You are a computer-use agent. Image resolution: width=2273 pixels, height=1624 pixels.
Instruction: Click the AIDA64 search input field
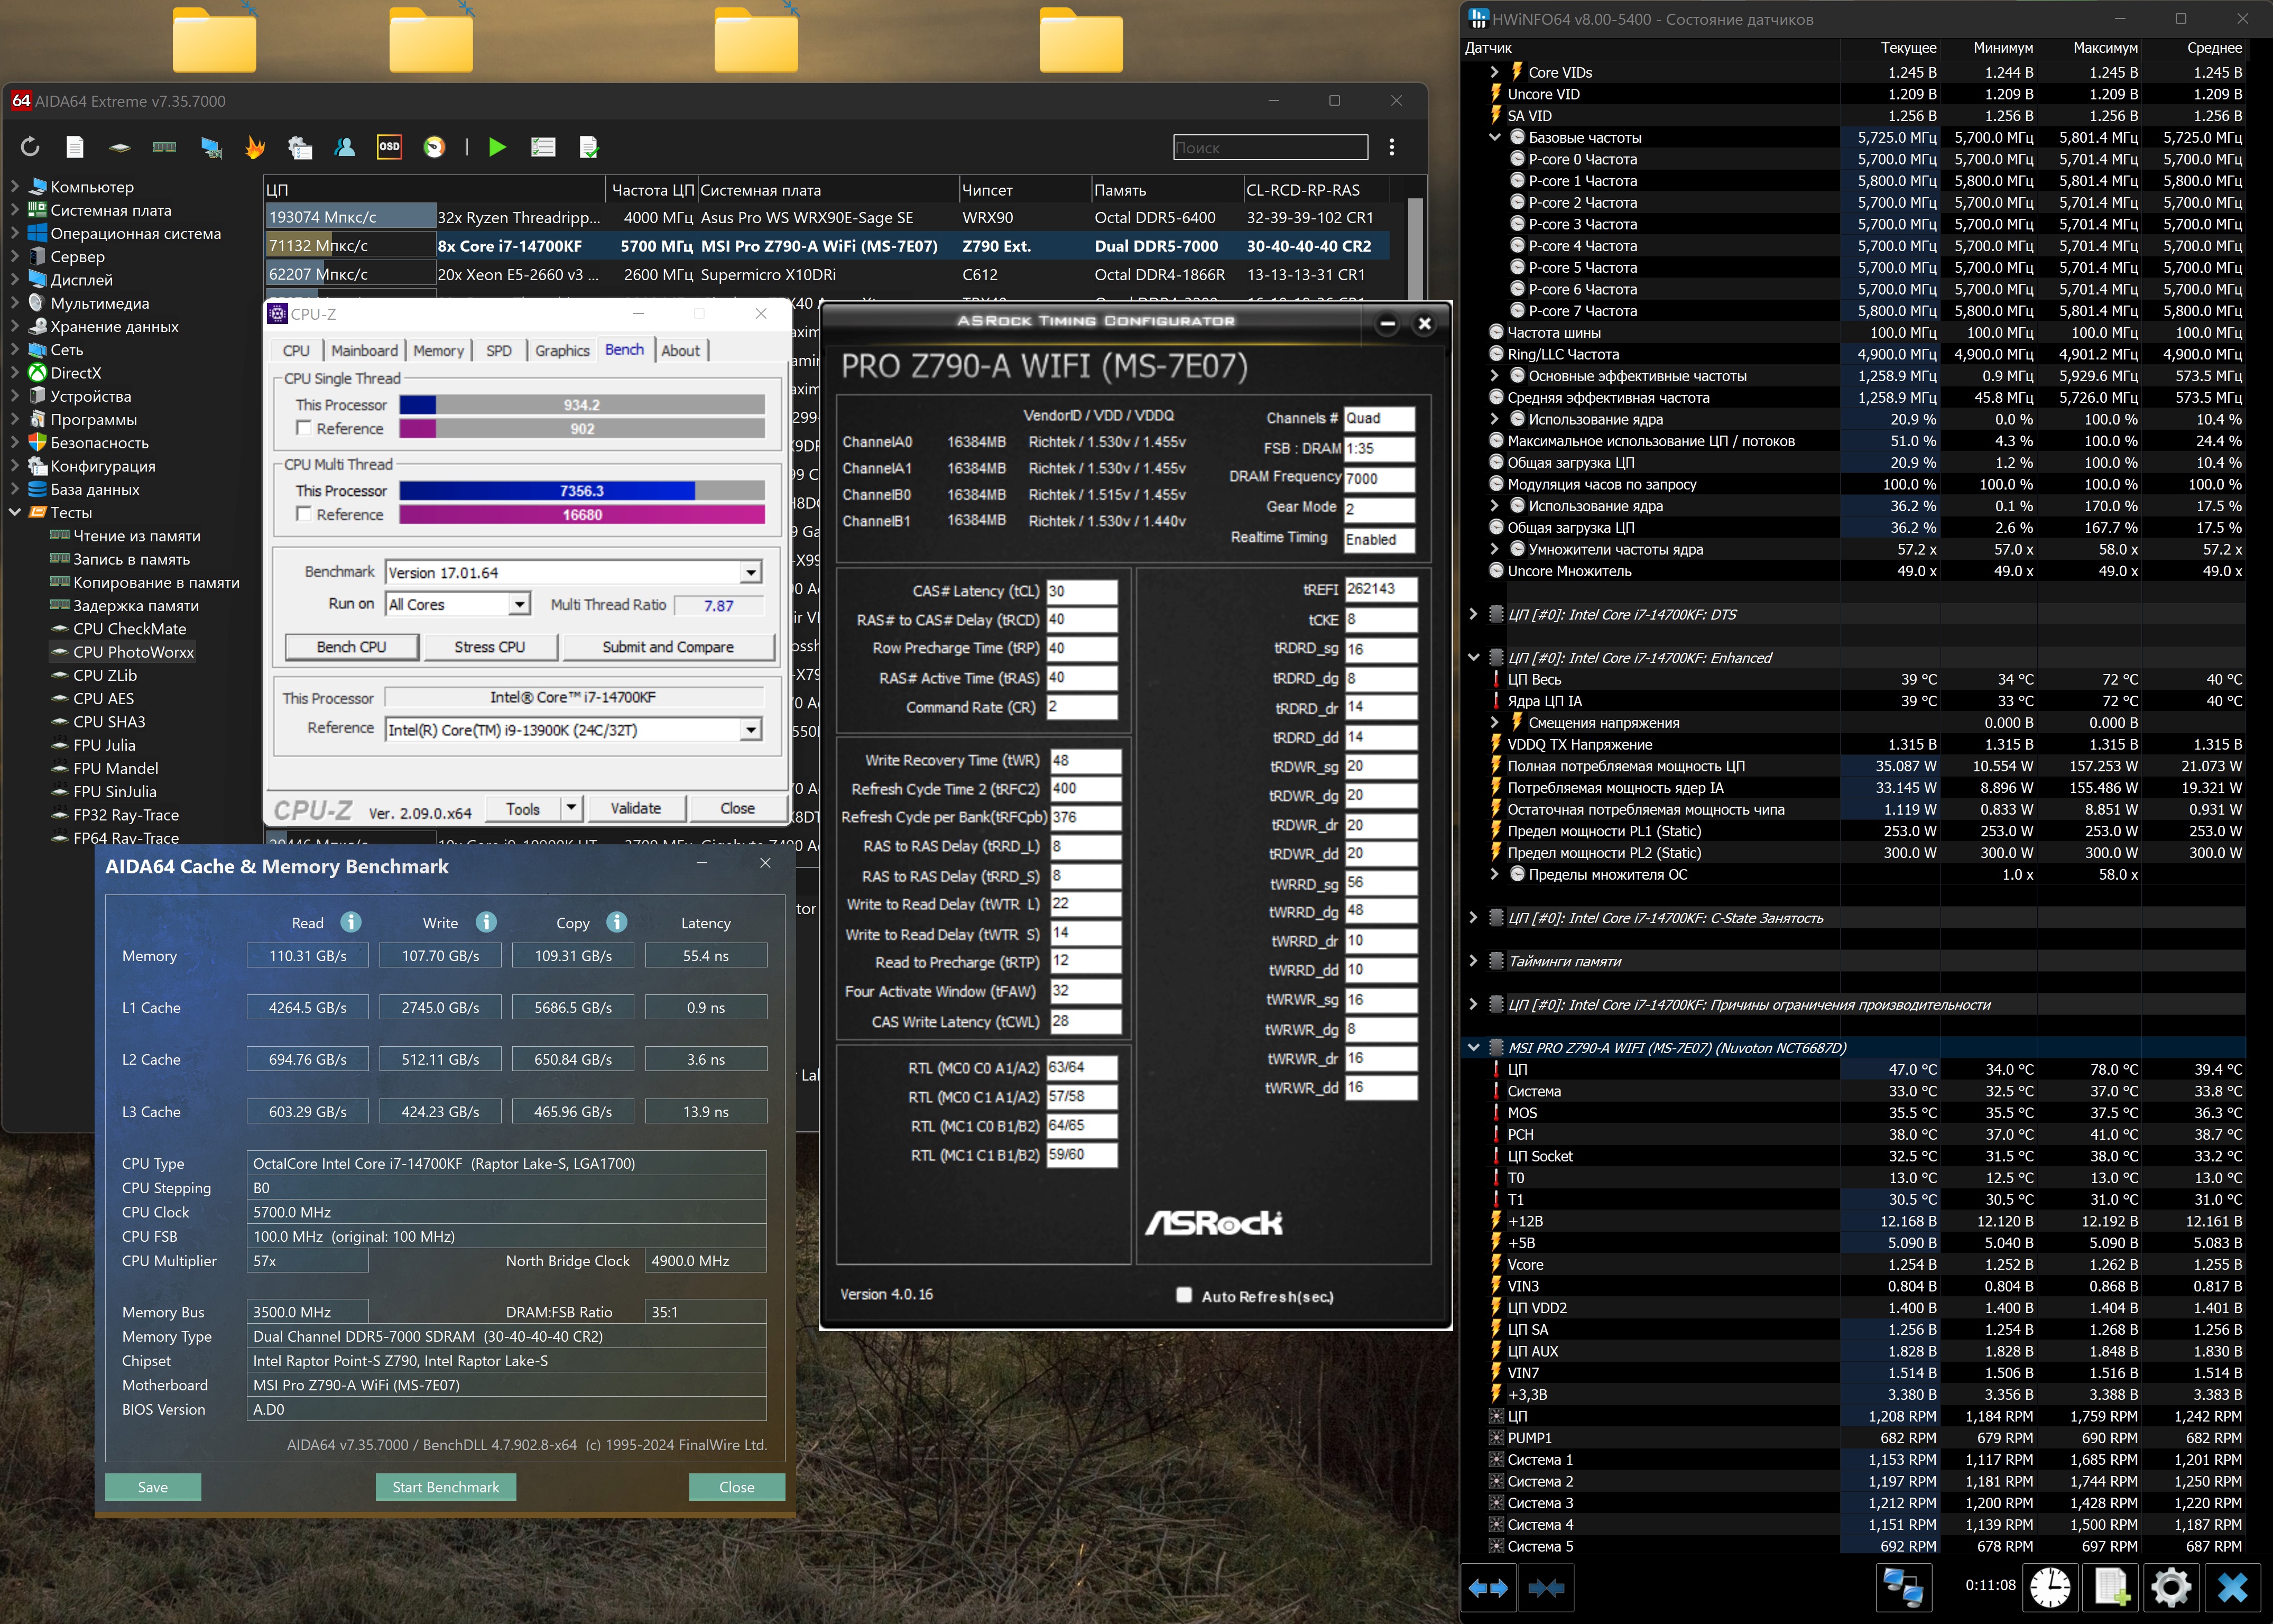(1270, 148)
